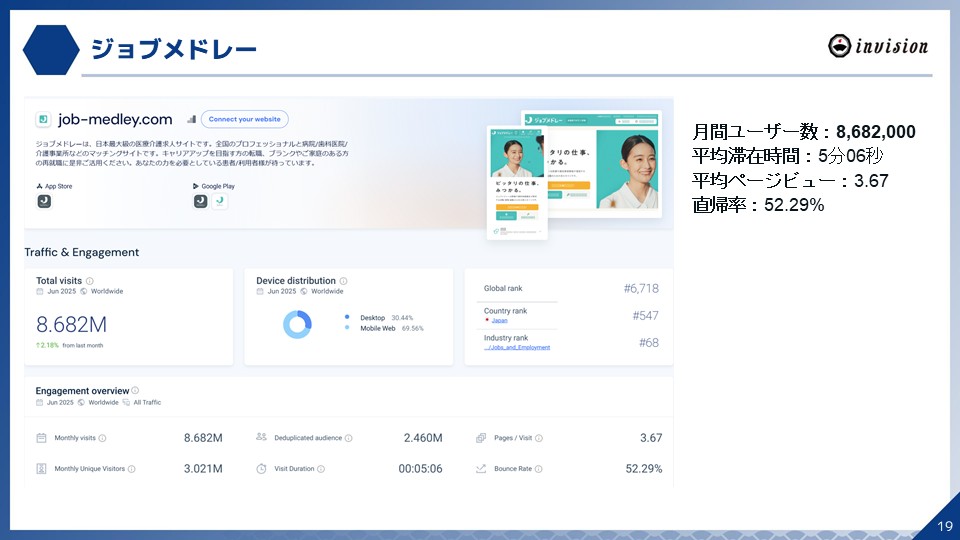
Task: Click the 8.682M total visits value
Action: [72, 324]
